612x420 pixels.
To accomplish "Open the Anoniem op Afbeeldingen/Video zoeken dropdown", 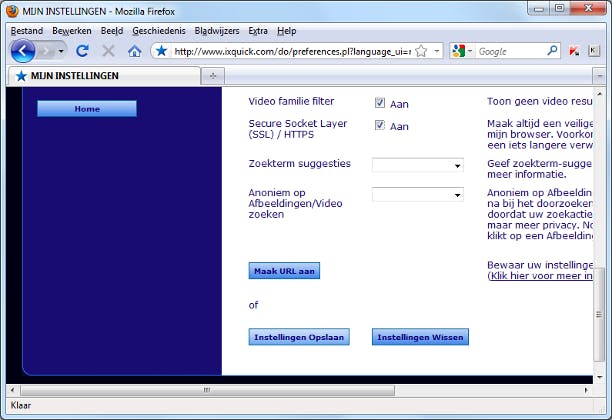I will [x=418, y=194].
